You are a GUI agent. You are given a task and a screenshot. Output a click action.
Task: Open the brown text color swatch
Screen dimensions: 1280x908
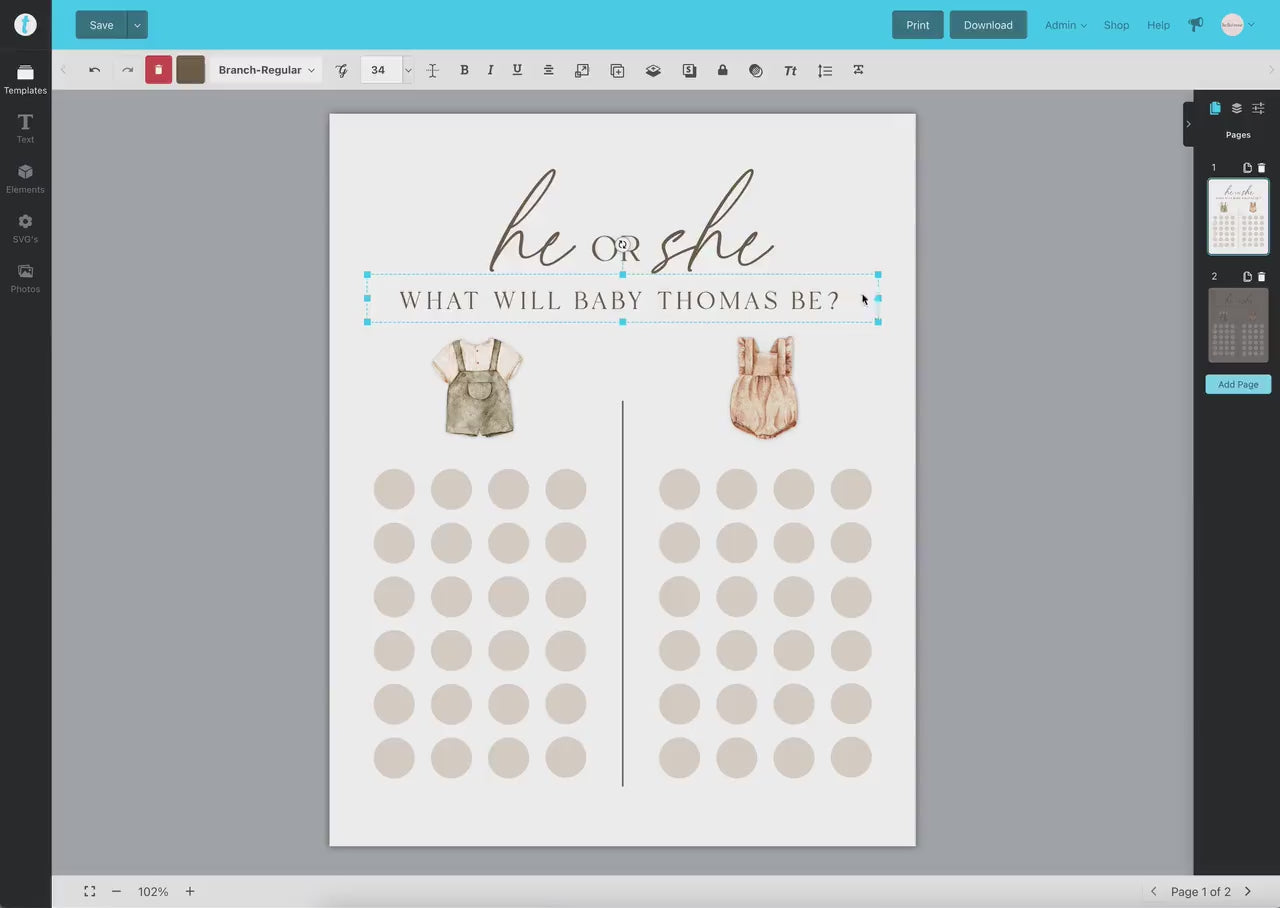(x=190, y=70)
